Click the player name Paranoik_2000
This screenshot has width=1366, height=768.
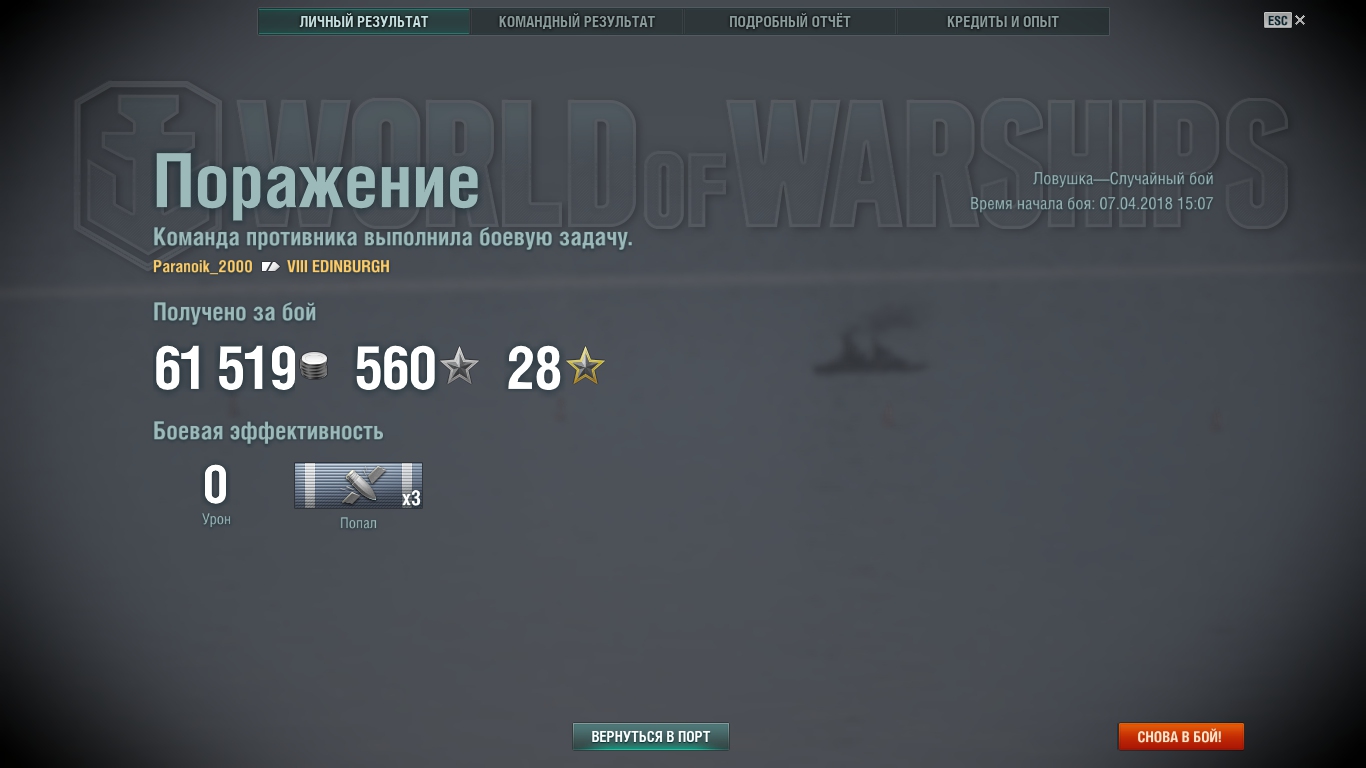point(203,267)
